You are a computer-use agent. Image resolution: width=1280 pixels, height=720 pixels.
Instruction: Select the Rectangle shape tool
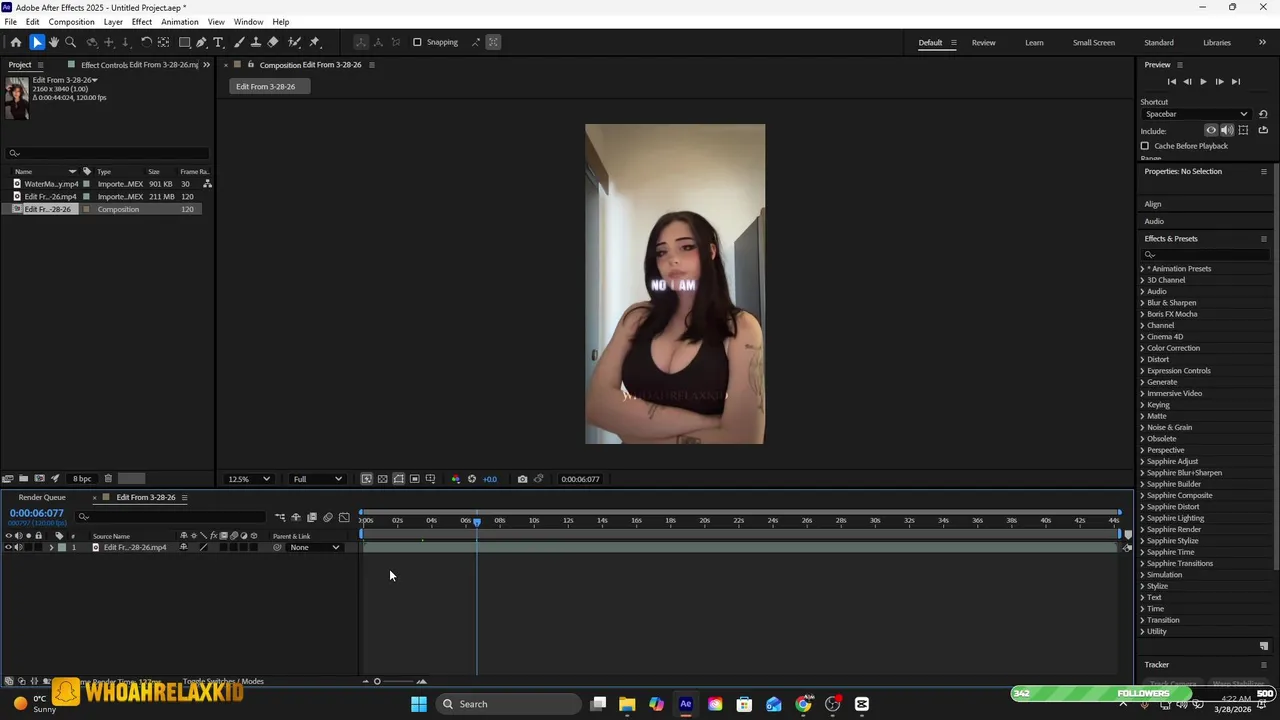(185, 42)
